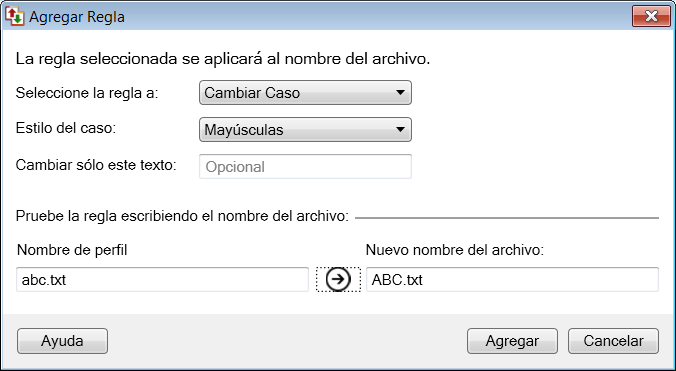Click the 'Nuevo nombre del archivo:' label

click(455, 250)
